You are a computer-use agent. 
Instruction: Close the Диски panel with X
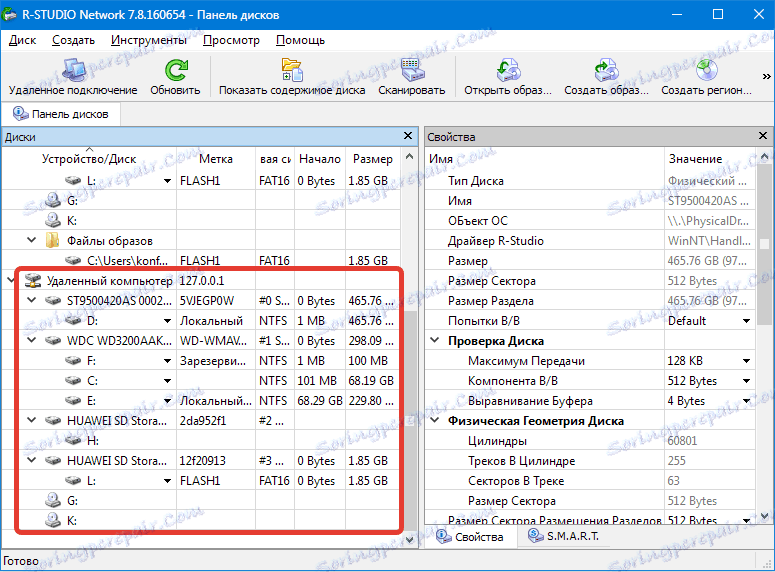(407, 136)
